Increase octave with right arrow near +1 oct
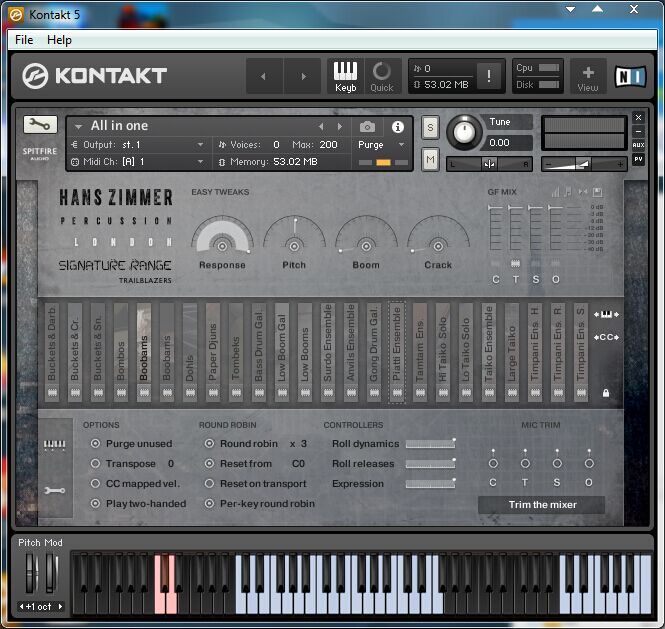This screenshot has height=629, width=665. tap(60, 607)
